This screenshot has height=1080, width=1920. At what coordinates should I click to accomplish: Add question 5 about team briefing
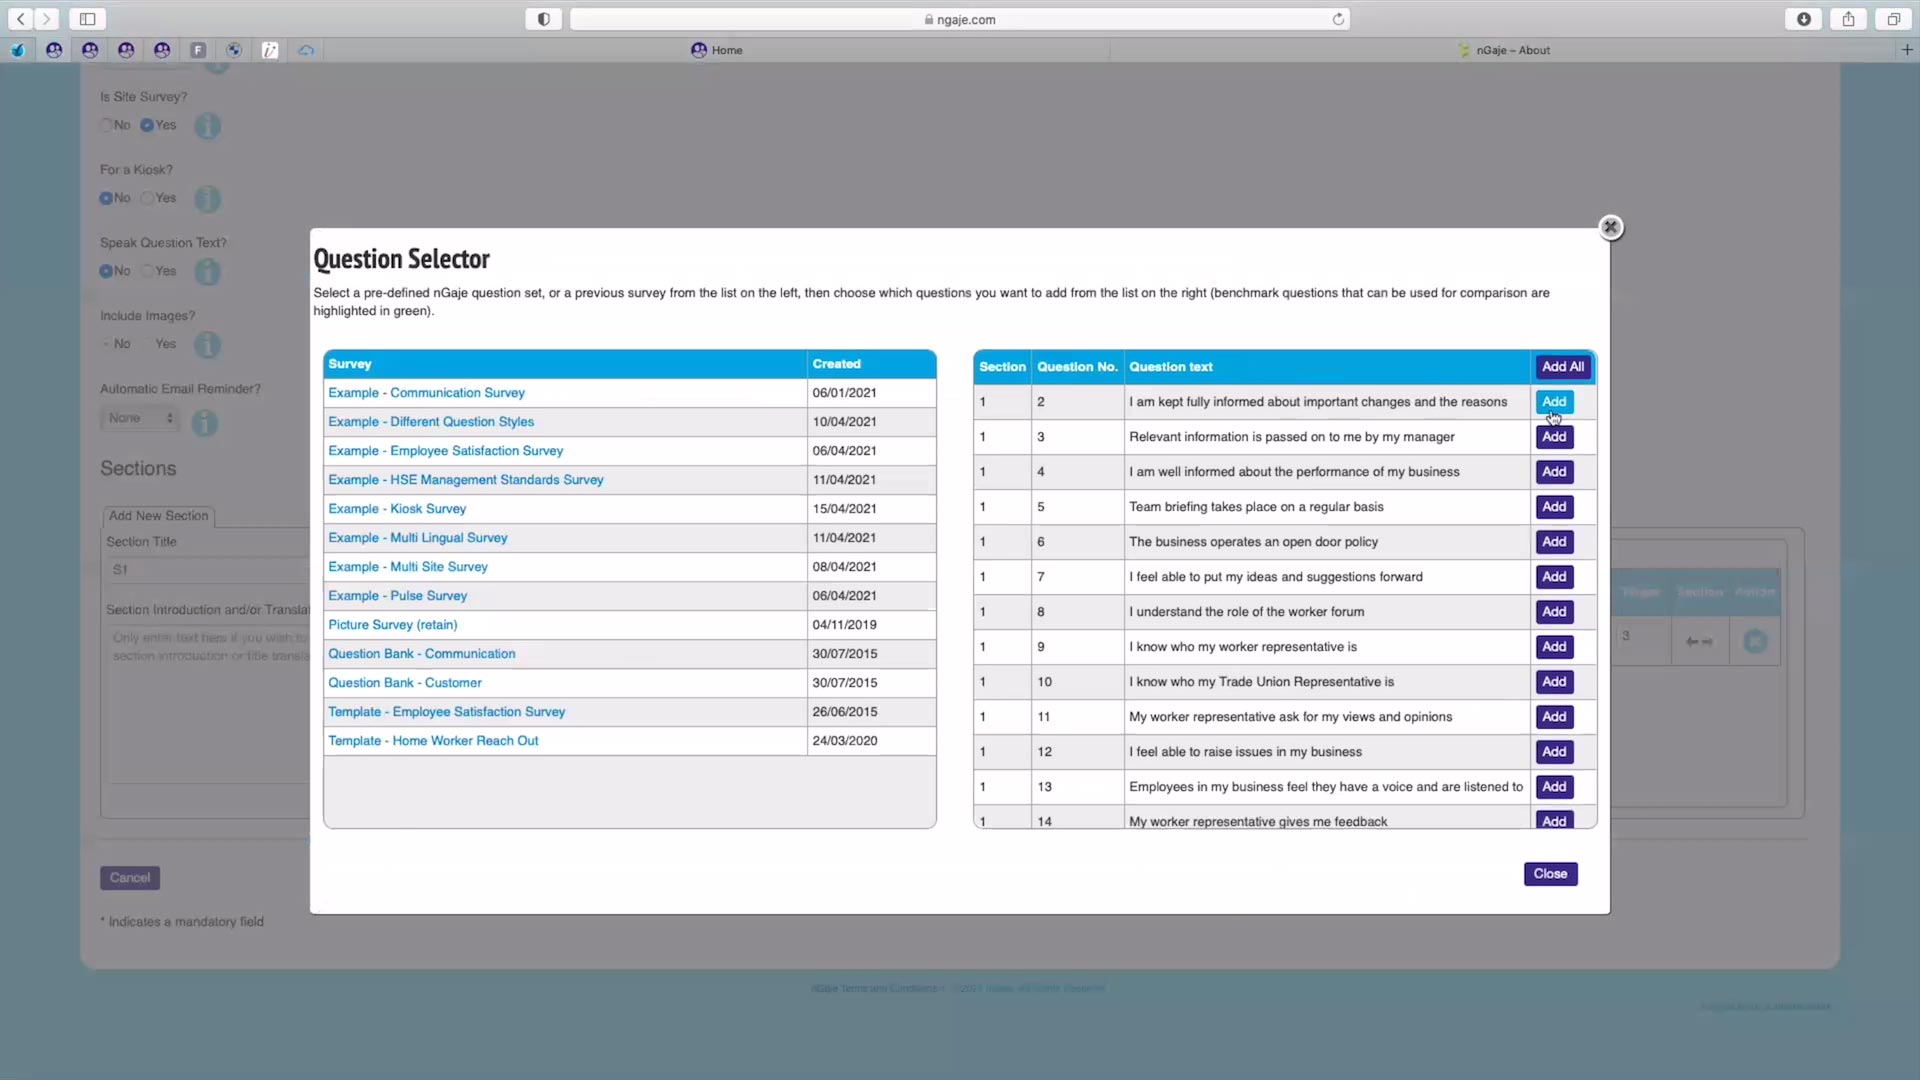pyautogui.click(x=1554, y=507)
